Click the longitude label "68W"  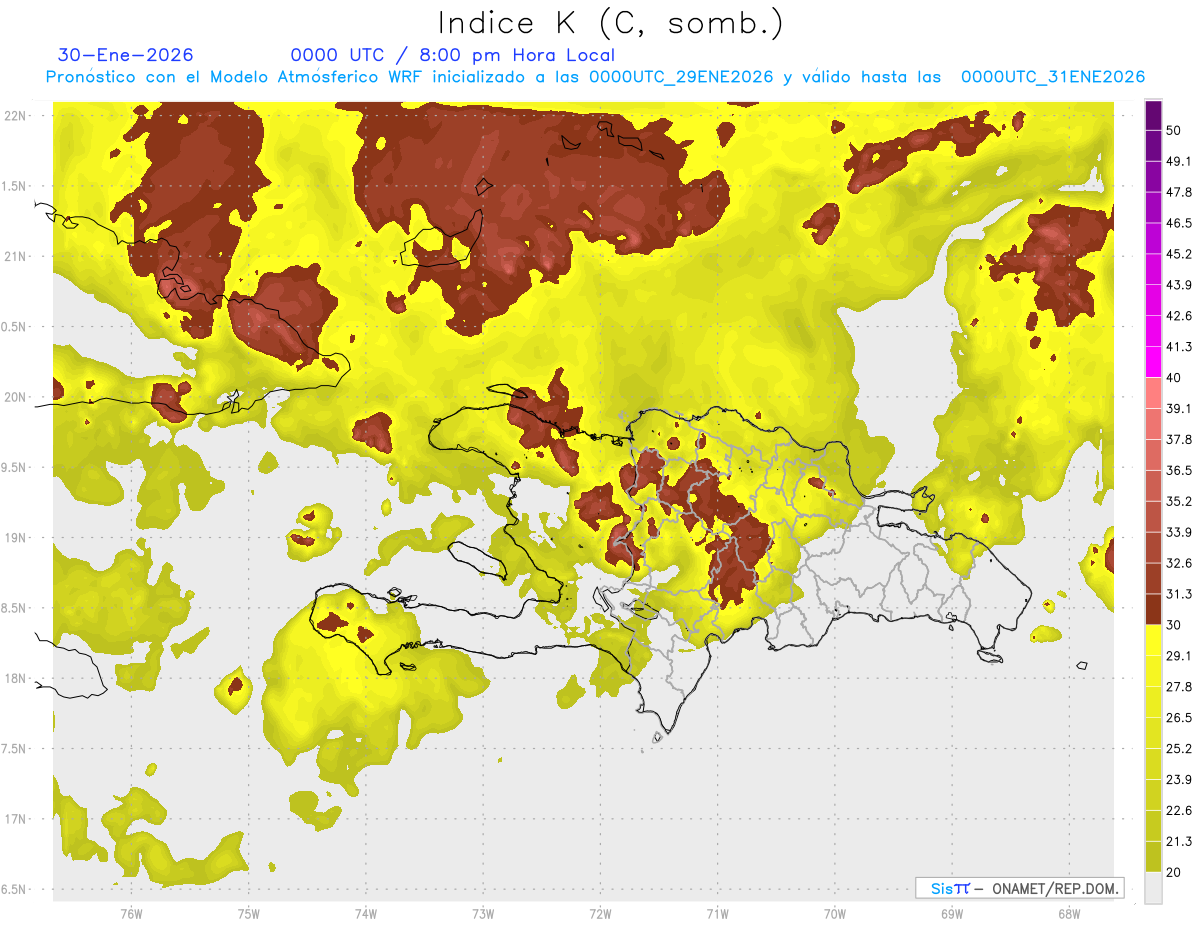(1068, 914)
